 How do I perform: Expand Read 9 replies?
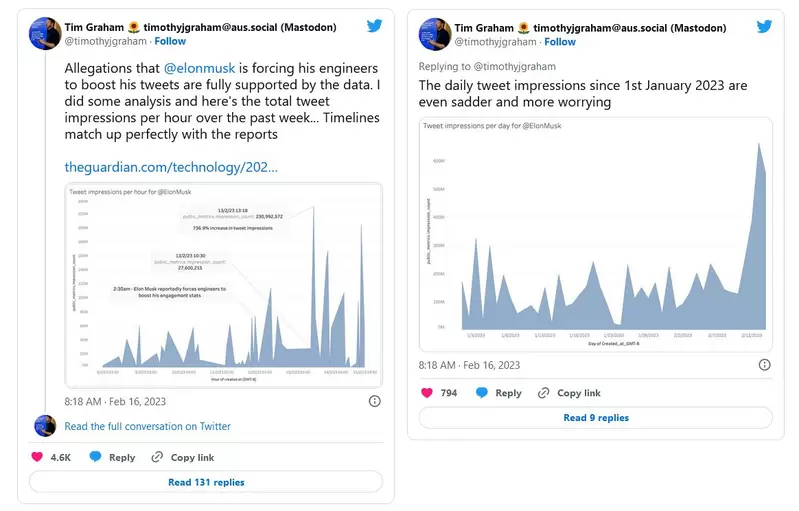click(596, 418)
